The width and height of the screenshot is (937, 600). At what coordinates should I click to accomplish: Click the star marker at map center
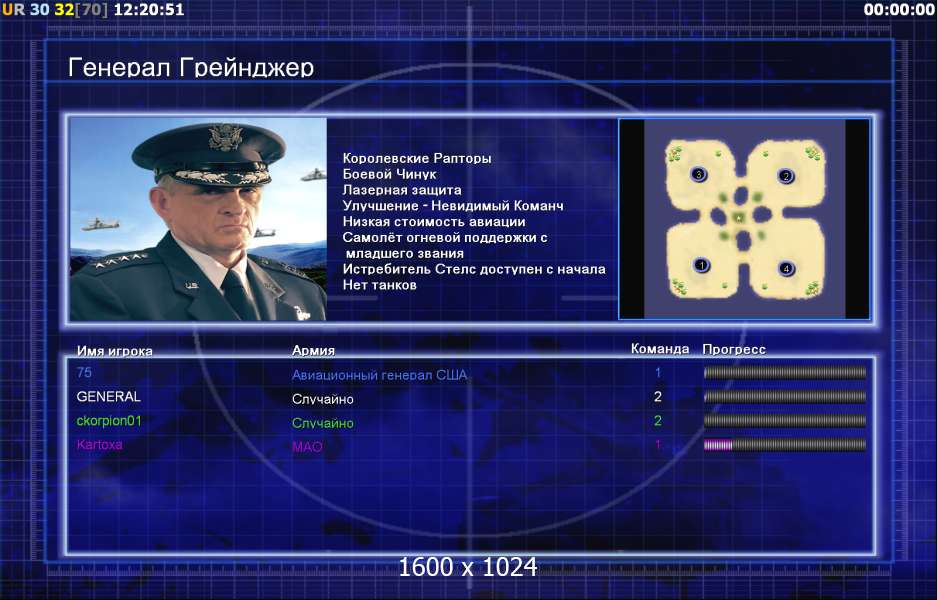click(739, 218)
